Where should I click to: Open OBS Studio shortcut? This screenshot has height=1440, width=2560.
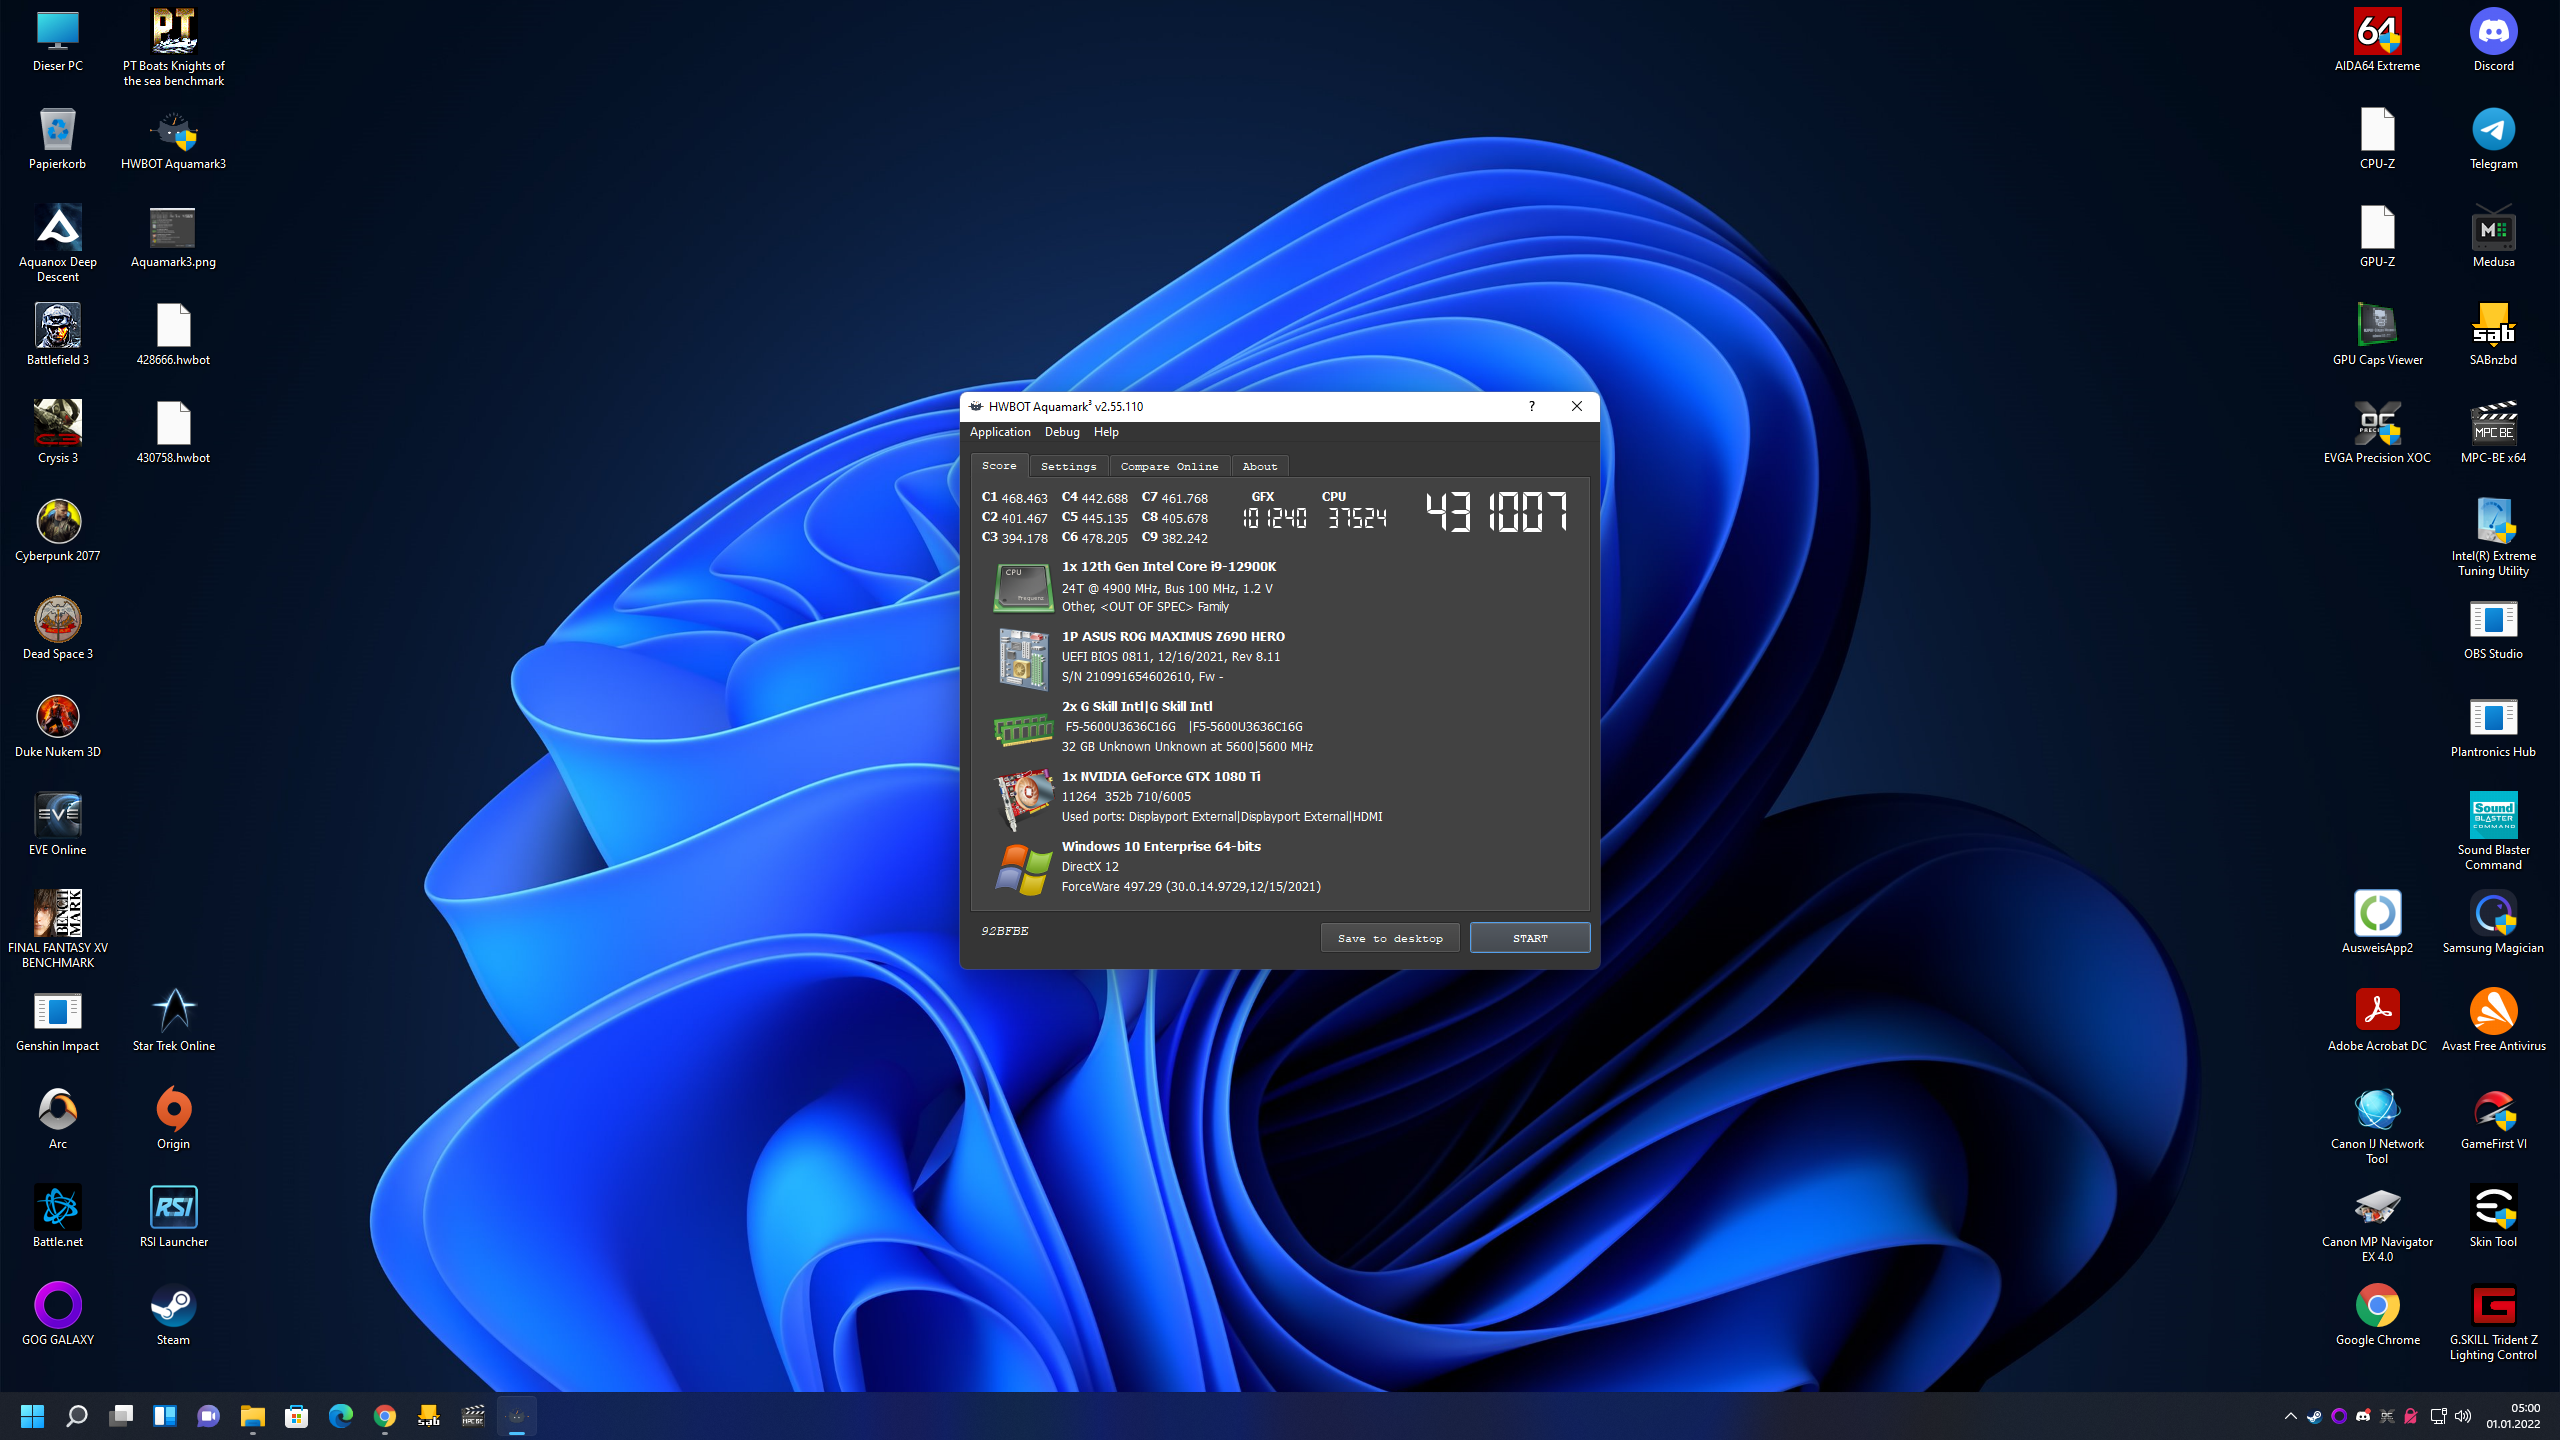2493,630
